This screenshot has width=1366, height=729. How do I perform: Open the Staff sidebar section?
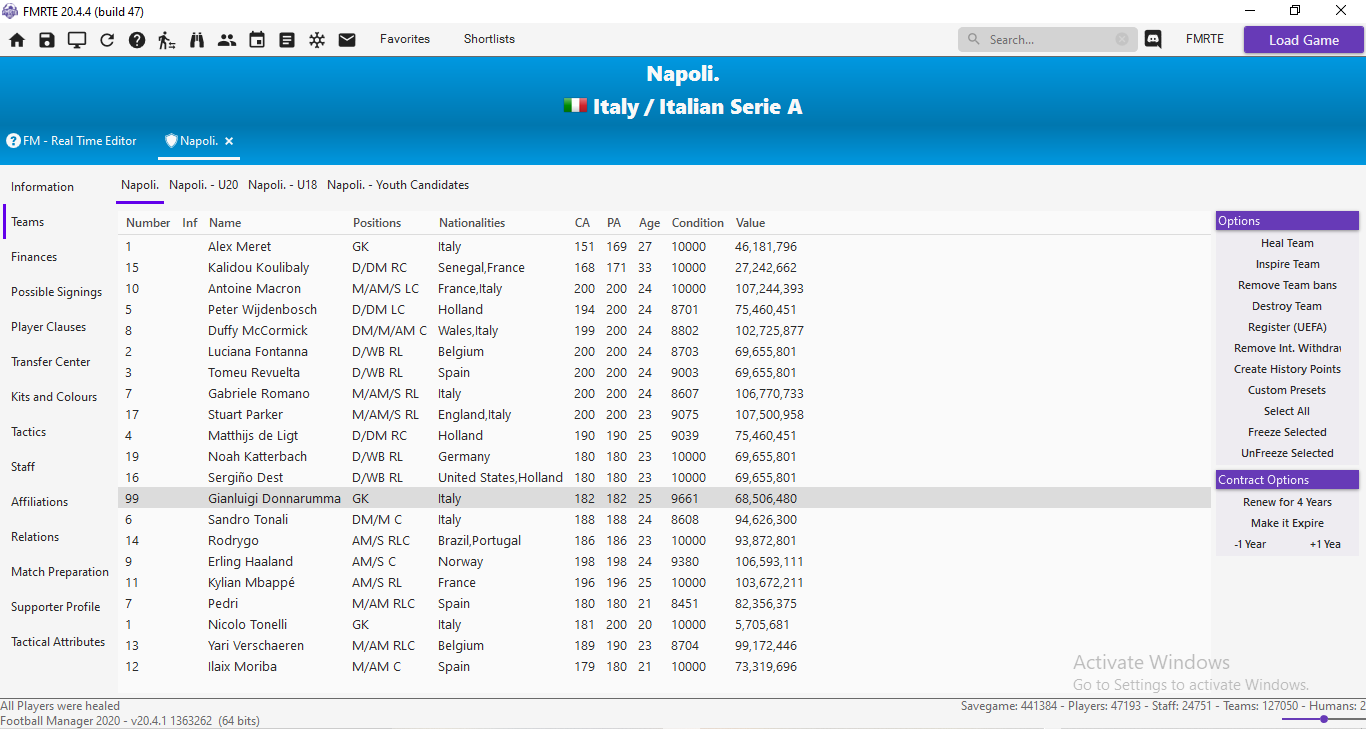coord(23,467)
